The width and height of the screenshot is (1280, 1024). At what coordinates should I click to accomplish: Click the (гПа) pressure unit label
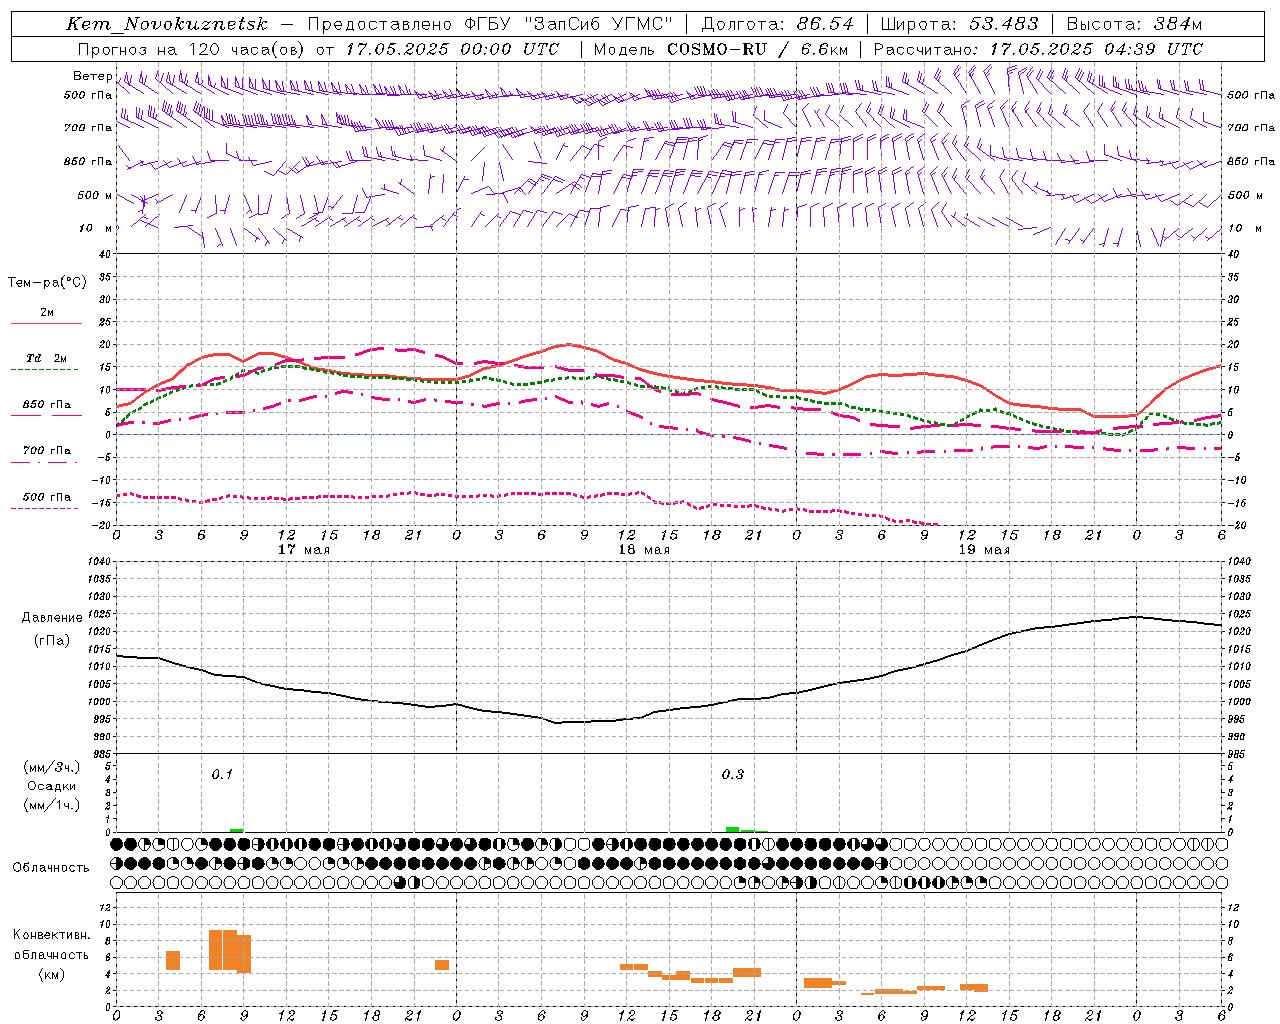click(53, 641)
